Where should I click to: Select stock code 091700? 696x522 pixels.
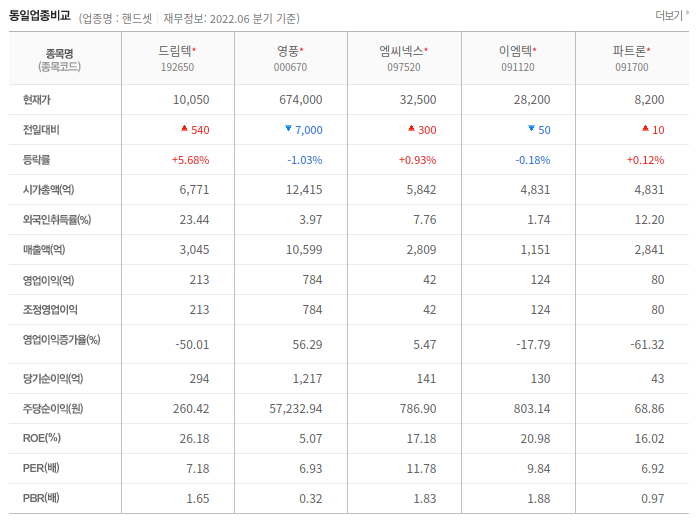point(632,67)
